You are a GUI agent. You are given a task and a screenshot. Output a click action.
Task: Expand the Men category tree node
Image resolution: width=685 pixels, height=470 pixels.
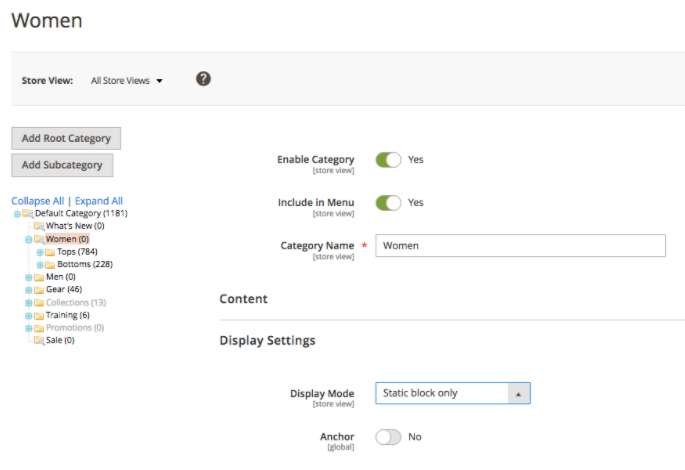pos(29,277)
